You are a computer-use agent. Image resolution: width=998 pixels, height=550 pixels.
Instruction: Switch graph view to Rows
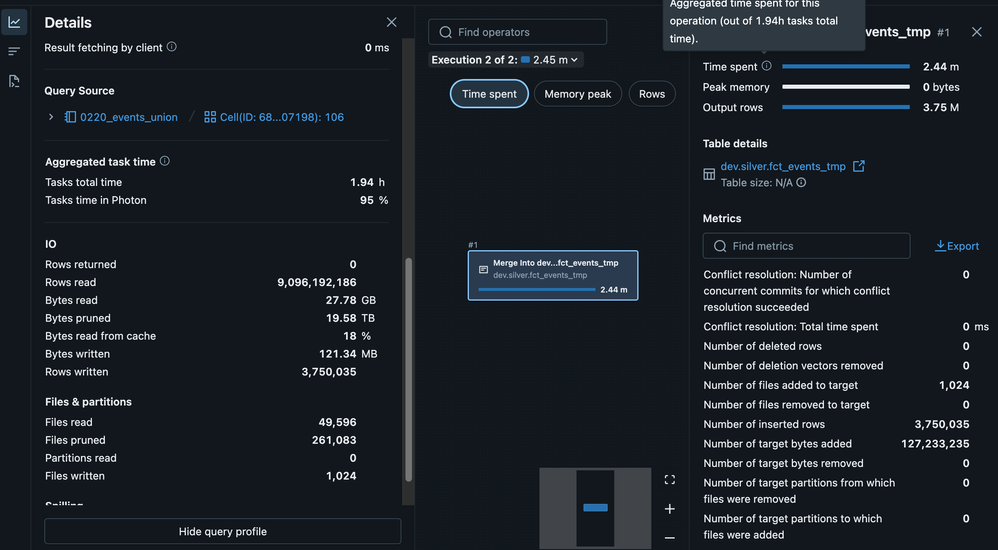coord(651,94)
